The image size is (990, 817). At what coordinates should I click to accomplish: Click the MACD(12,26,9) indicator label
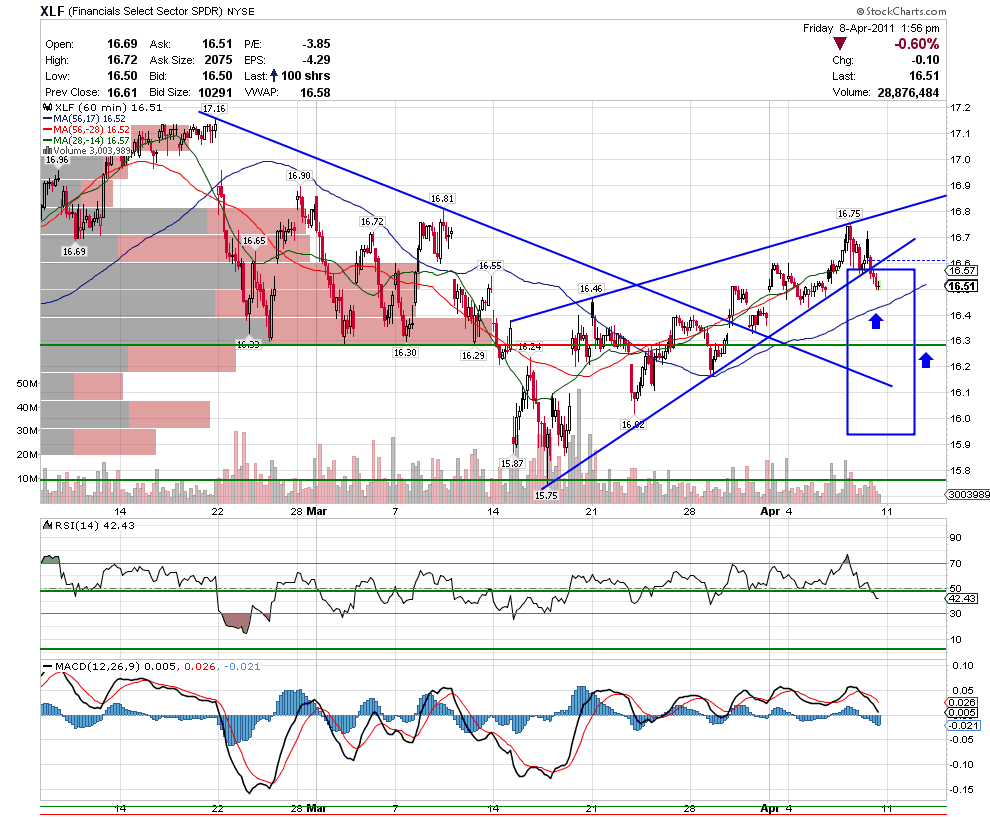point(98,666)
